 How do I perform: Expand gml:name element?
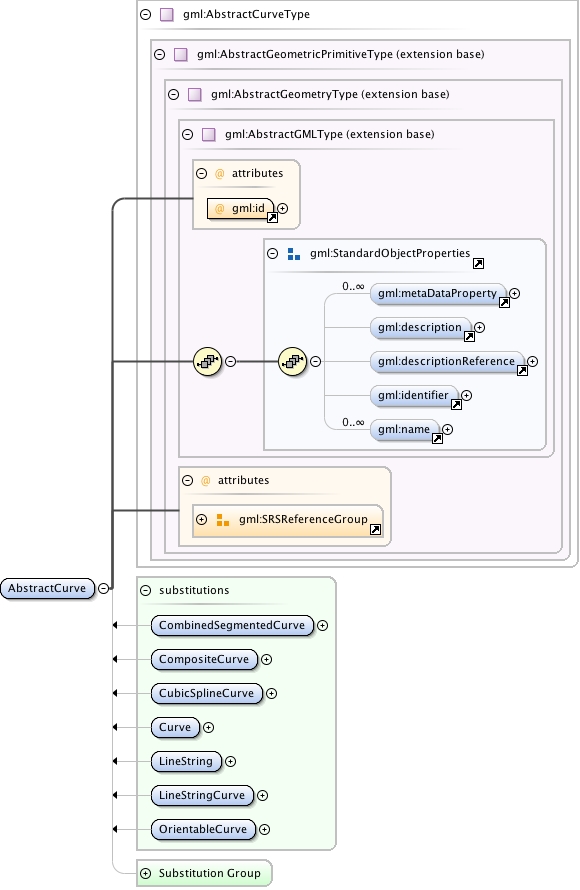tap(448, 430)
